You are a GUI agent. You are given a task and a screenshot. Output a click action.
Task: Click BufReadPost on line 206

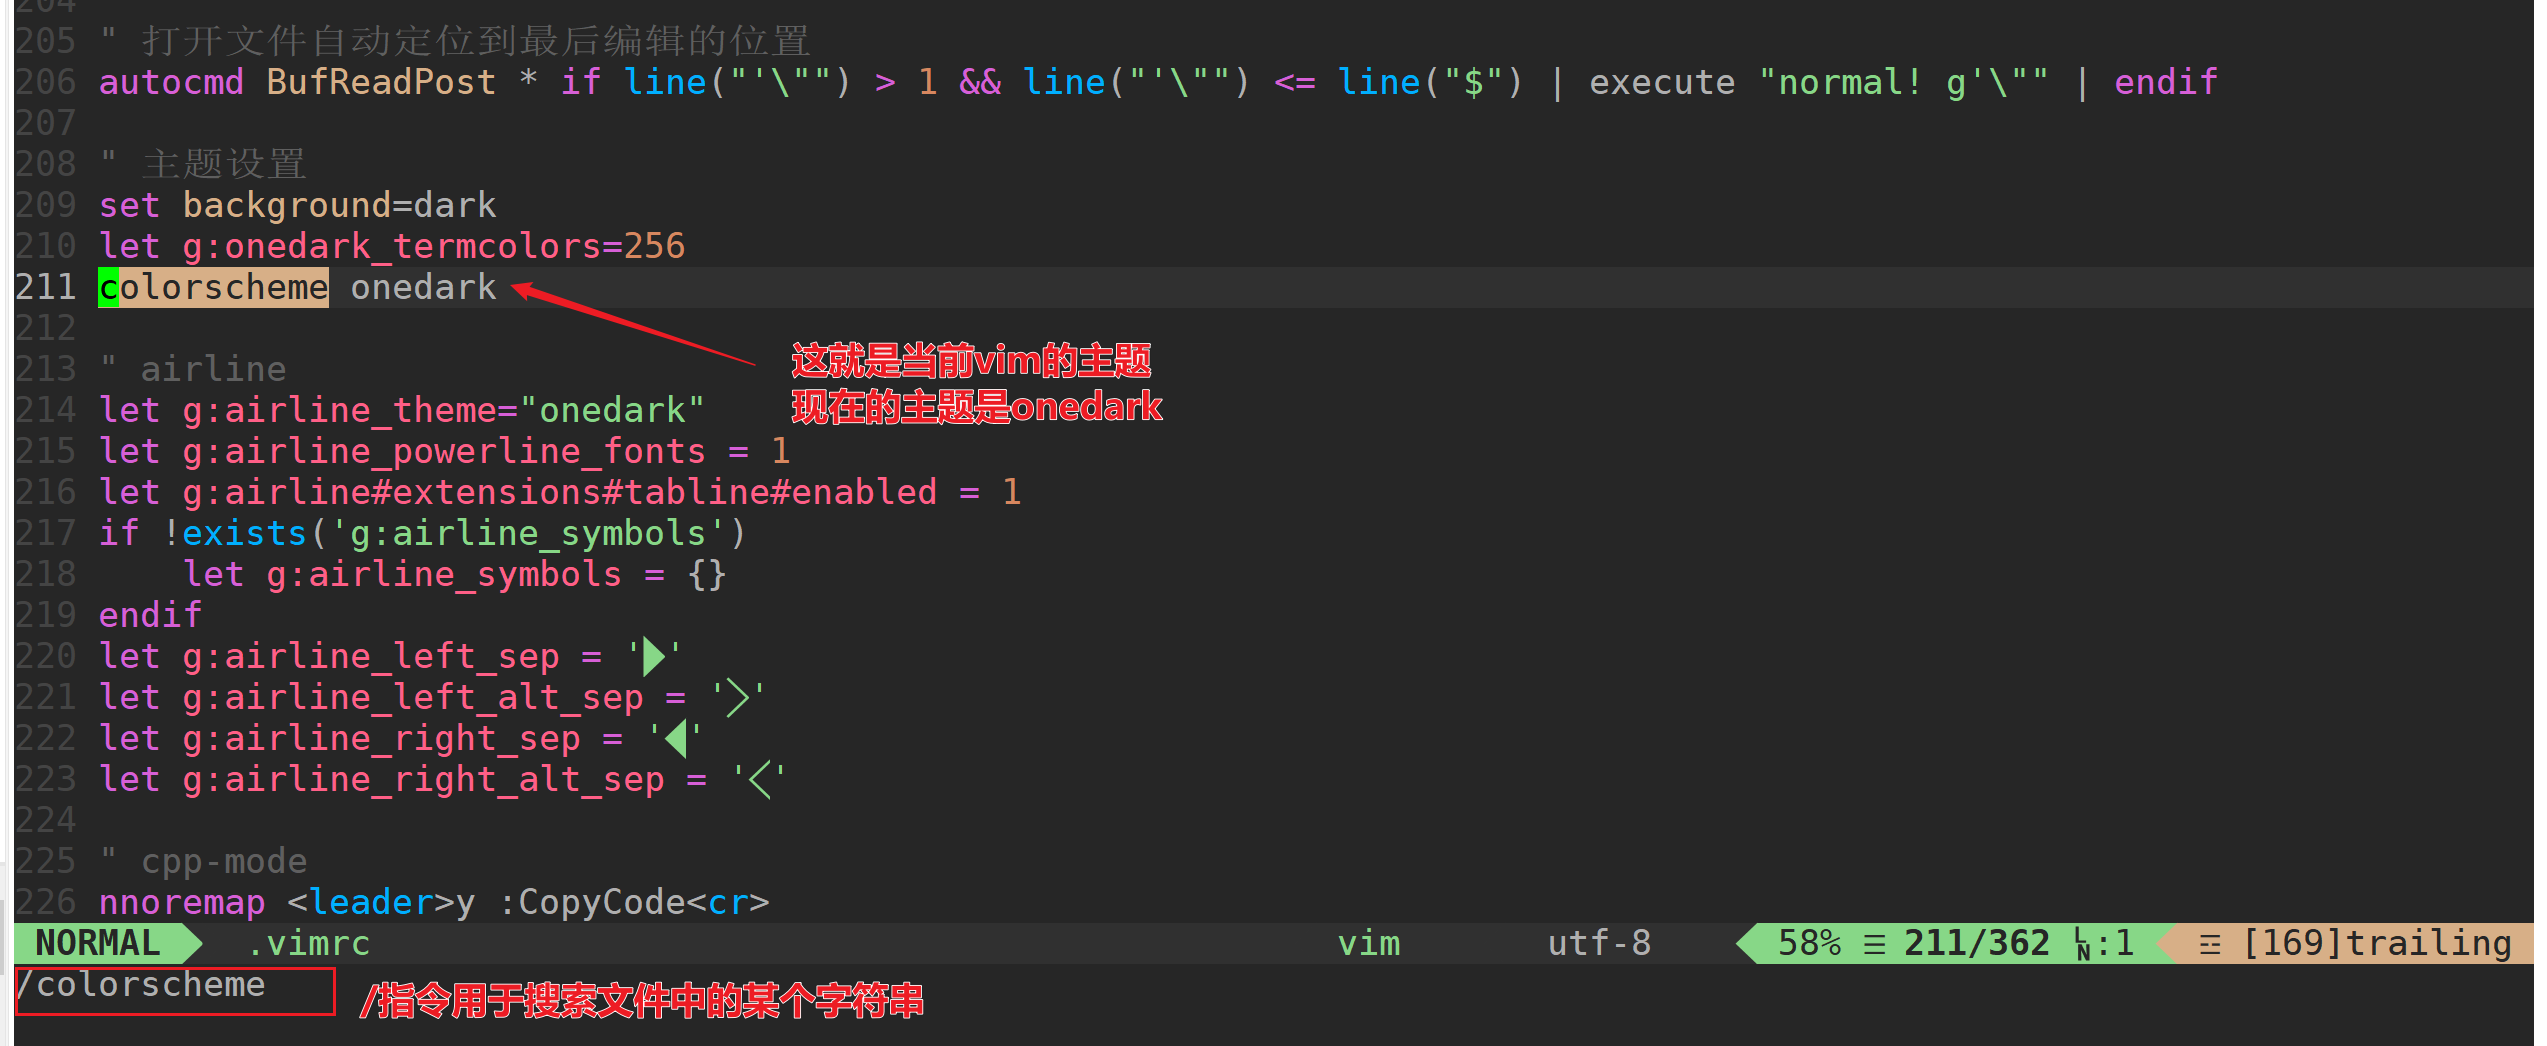coord(381,82)
